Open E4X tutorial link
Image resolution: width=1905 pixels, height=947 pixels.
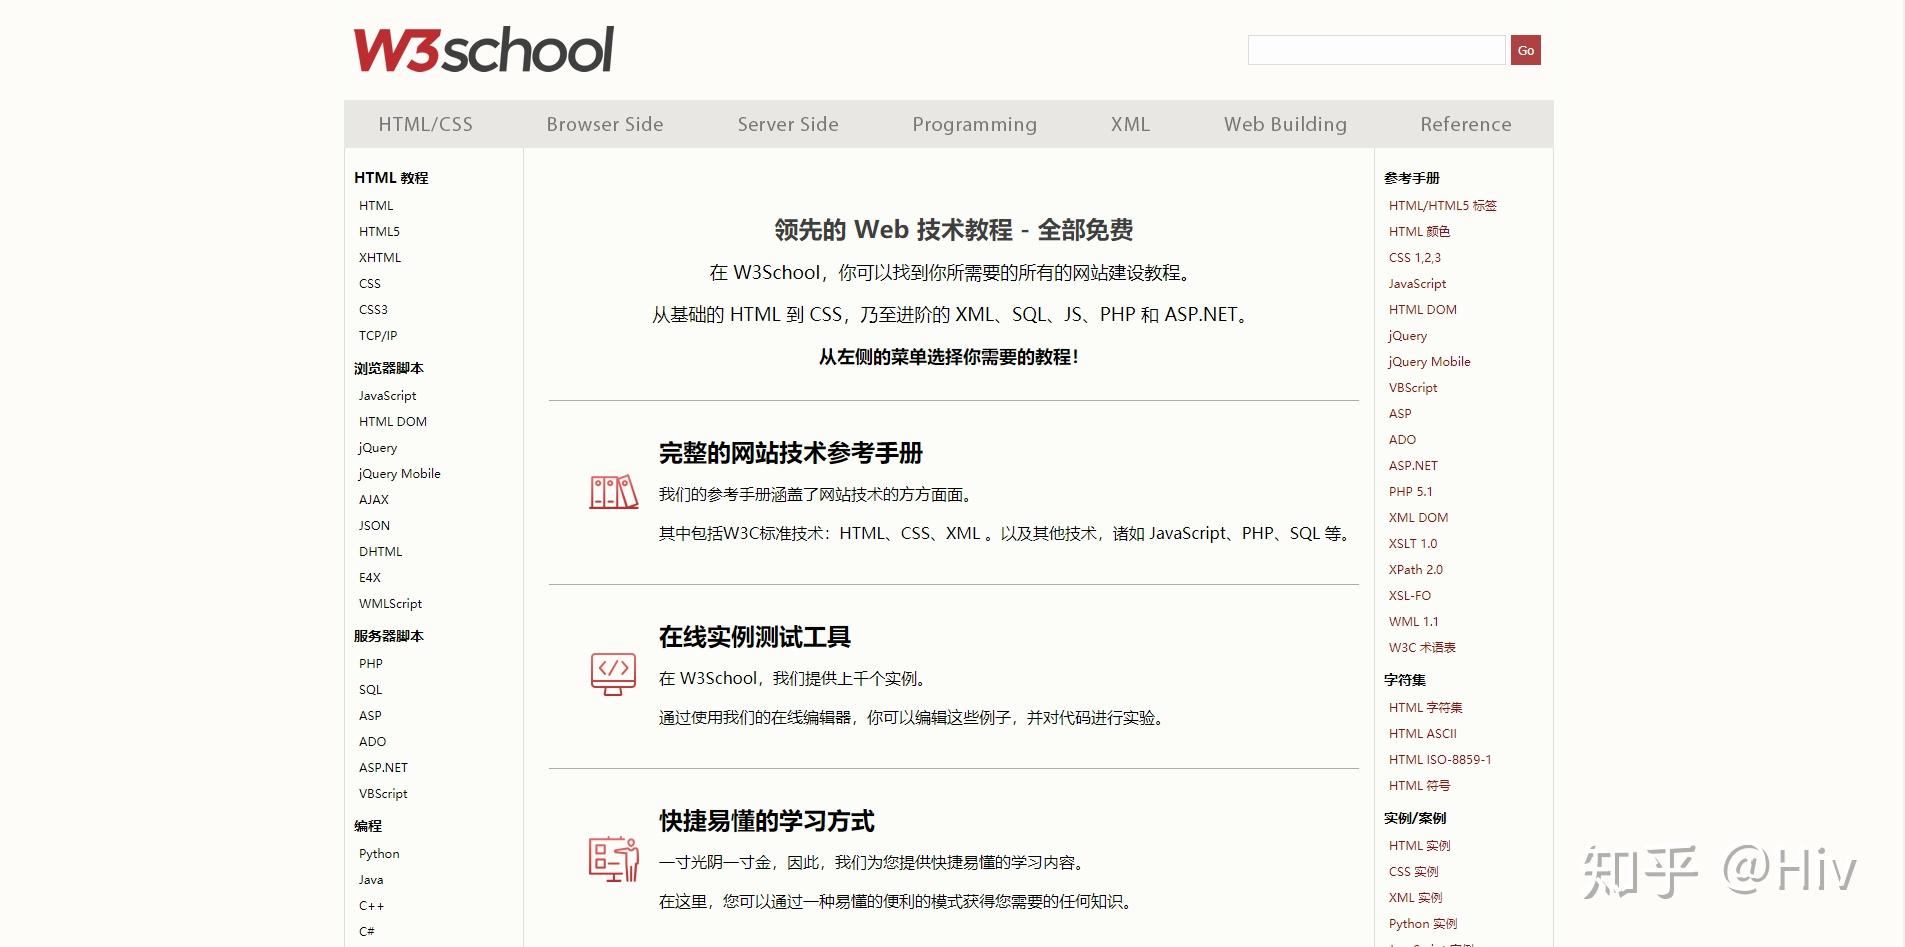click(x=370, y=577)
